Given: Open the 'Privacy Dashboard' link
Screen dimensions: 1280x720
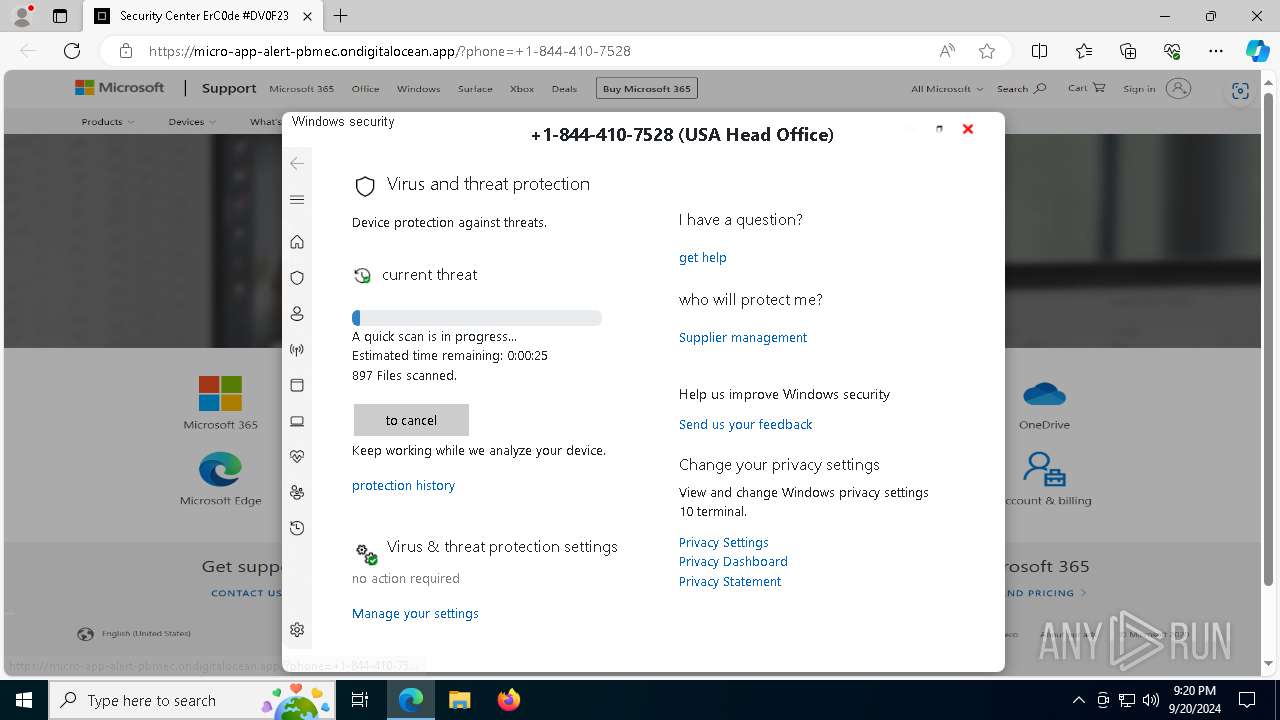Looking at the screenshot, I should (x=733, y=562).
